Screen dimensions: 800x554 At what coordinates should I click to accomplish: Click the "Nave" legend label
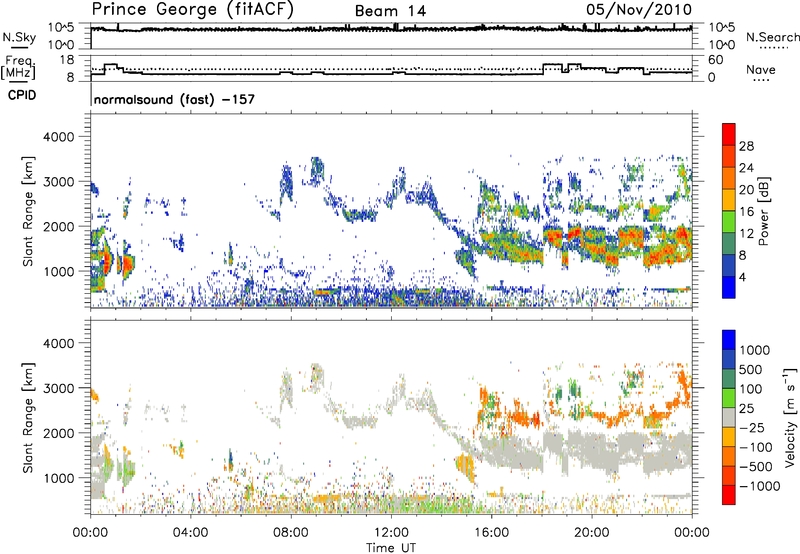[x=760, y=70]
